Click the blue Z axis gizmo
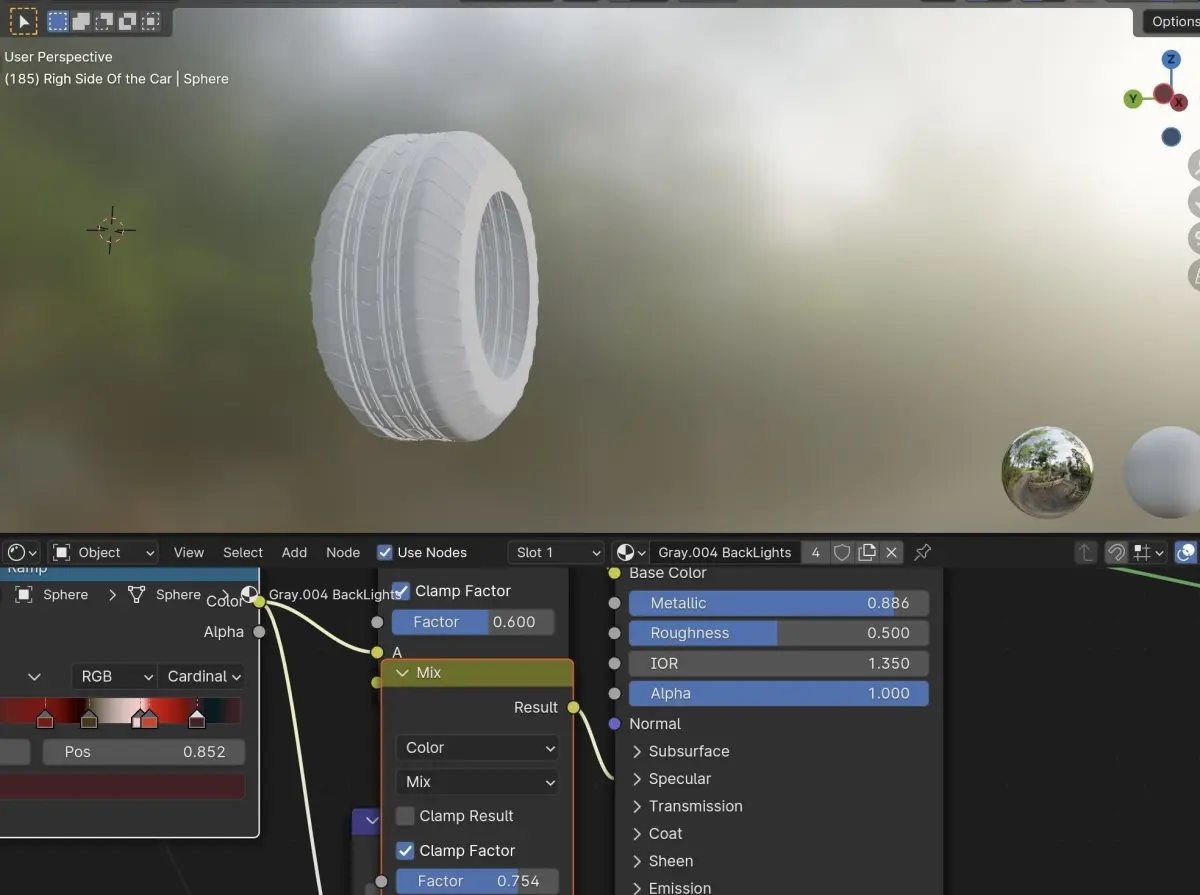 pyautogui.click(x=1171, y=60)
